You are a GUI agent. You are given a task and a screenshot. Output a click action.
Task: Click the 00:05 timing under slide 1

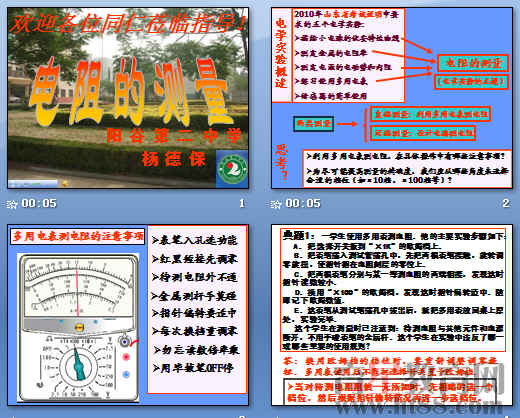pyautogui.click(x=39, y=203)
